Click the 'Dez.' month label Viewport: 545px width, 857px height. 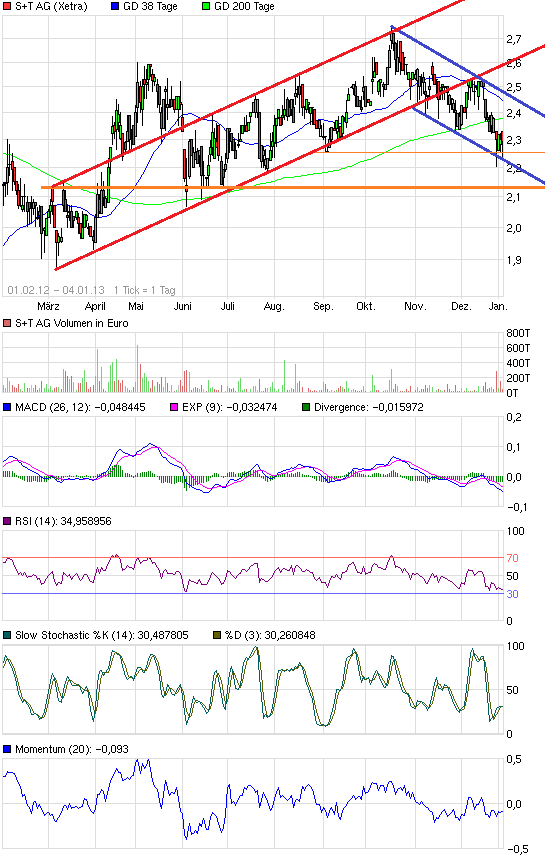coord(461,307)
